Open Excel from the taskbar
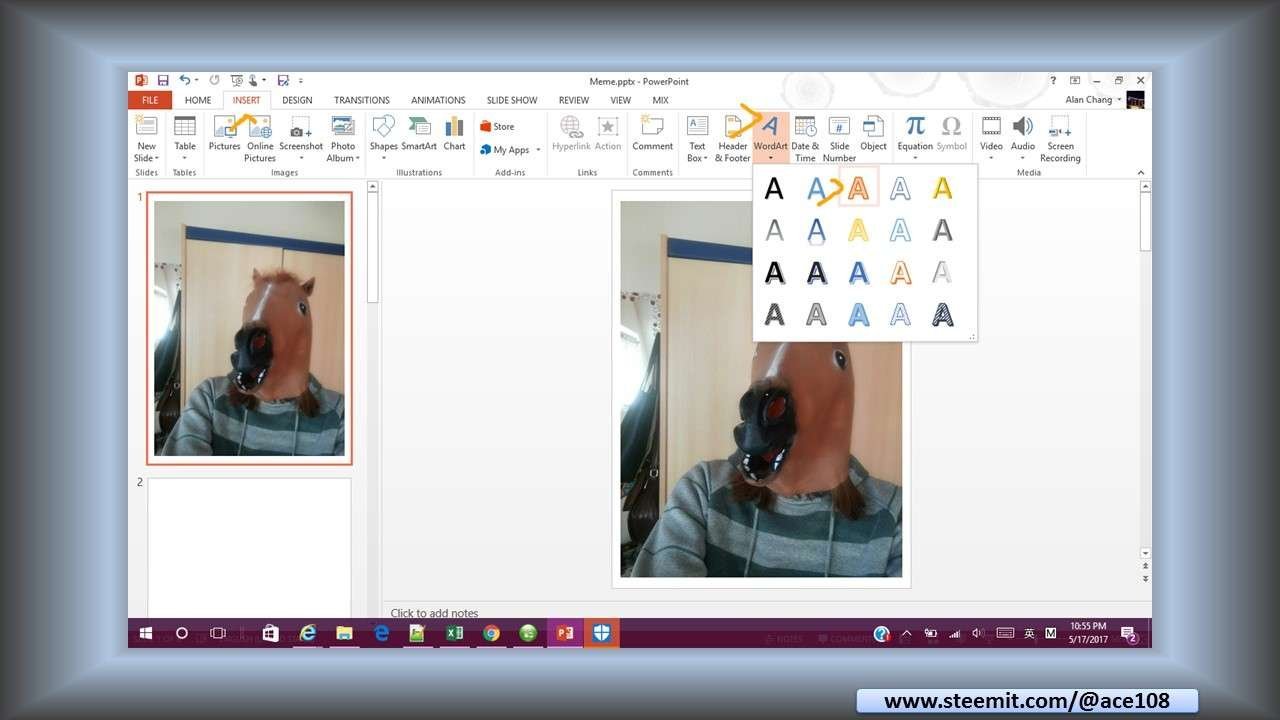Image resolution: width=1280 pixels, height=720 pixels. pos(454,633)
